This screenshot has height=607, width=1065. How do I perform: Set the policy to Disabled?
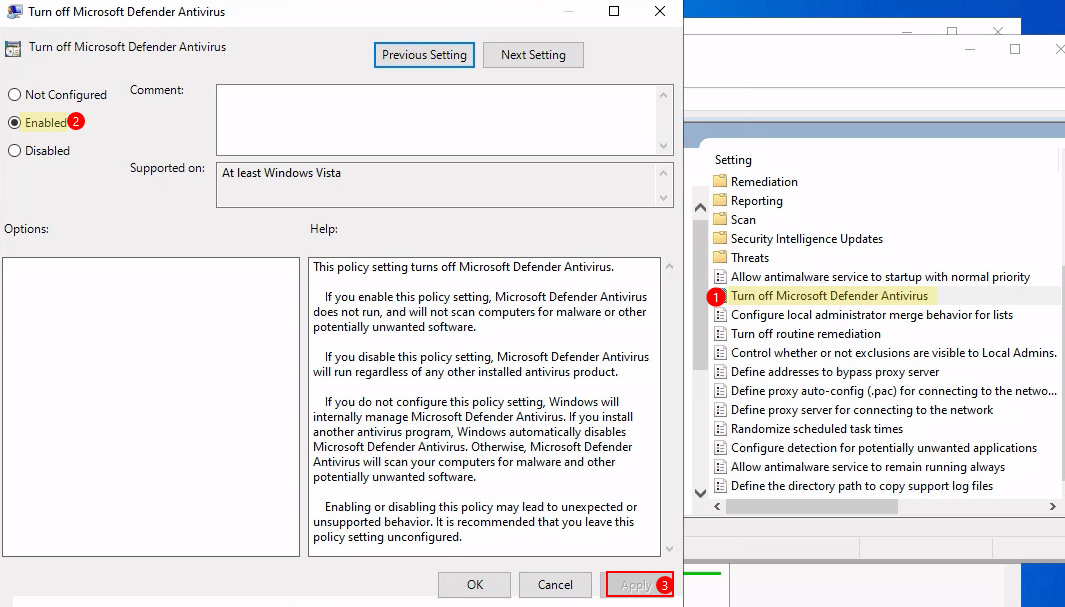14,151
